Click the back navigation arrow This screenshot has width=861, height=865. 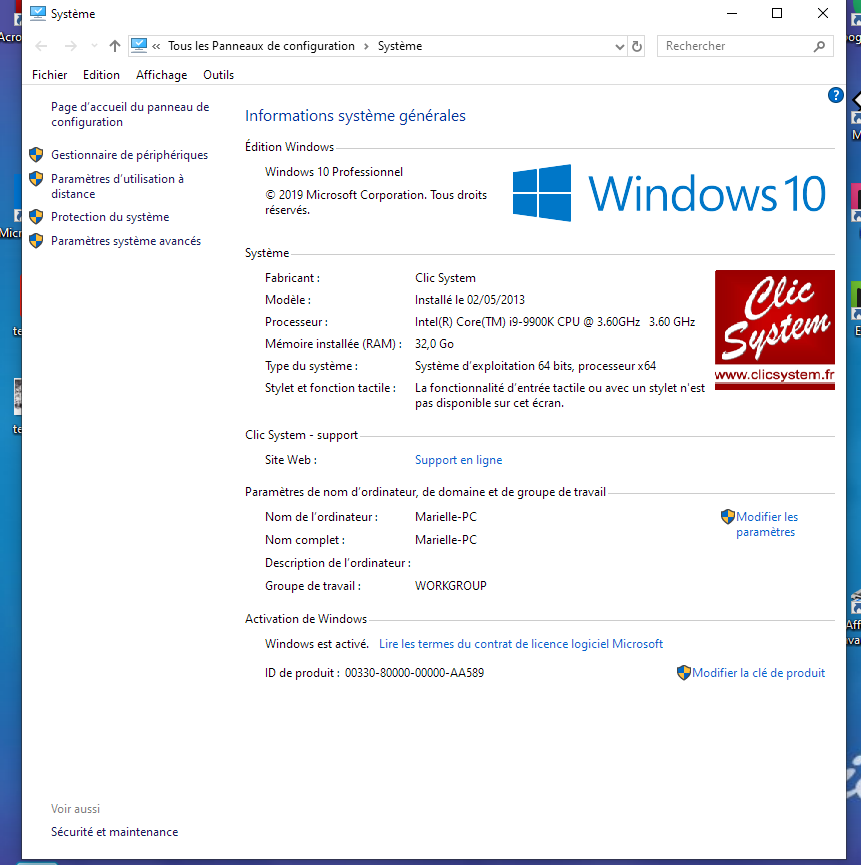[x=41, y=46]
